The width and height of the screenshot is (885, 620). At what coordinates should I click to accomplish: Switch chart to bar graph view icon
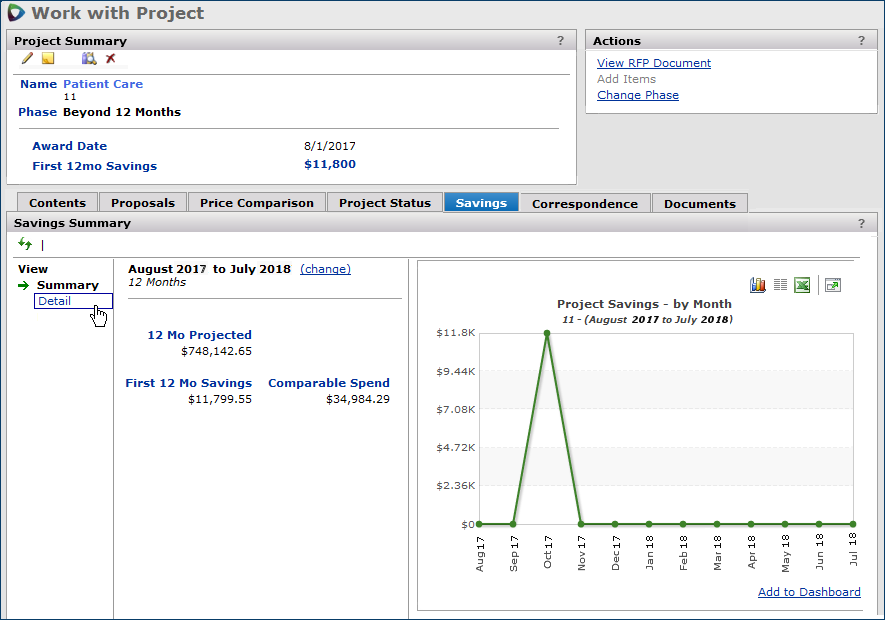758,285
